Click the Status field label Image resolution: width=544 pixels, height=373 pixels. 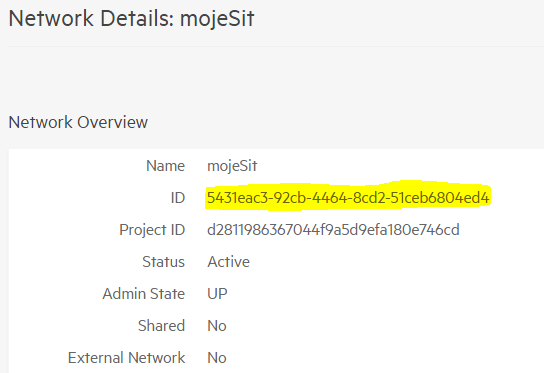click(163, 262)
